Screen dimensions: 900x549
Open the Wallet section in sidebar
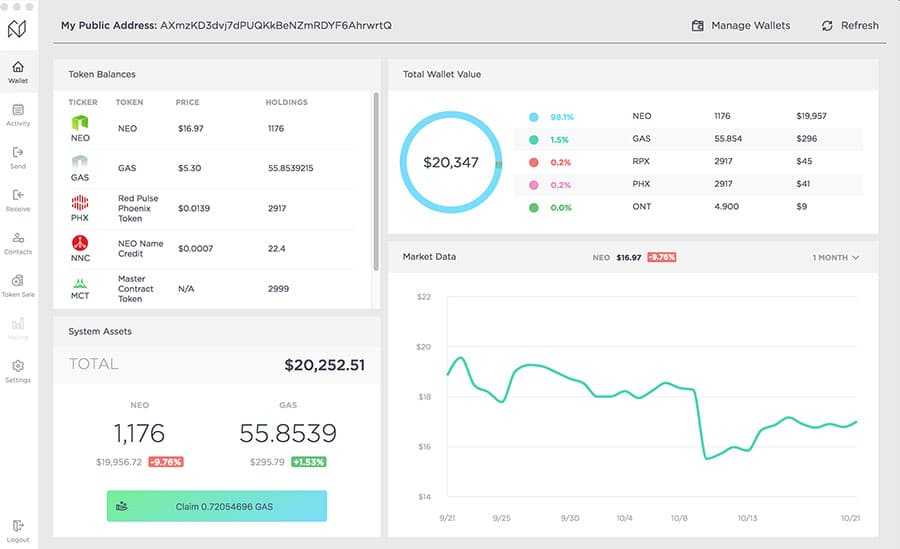click(x=18, y=72)
